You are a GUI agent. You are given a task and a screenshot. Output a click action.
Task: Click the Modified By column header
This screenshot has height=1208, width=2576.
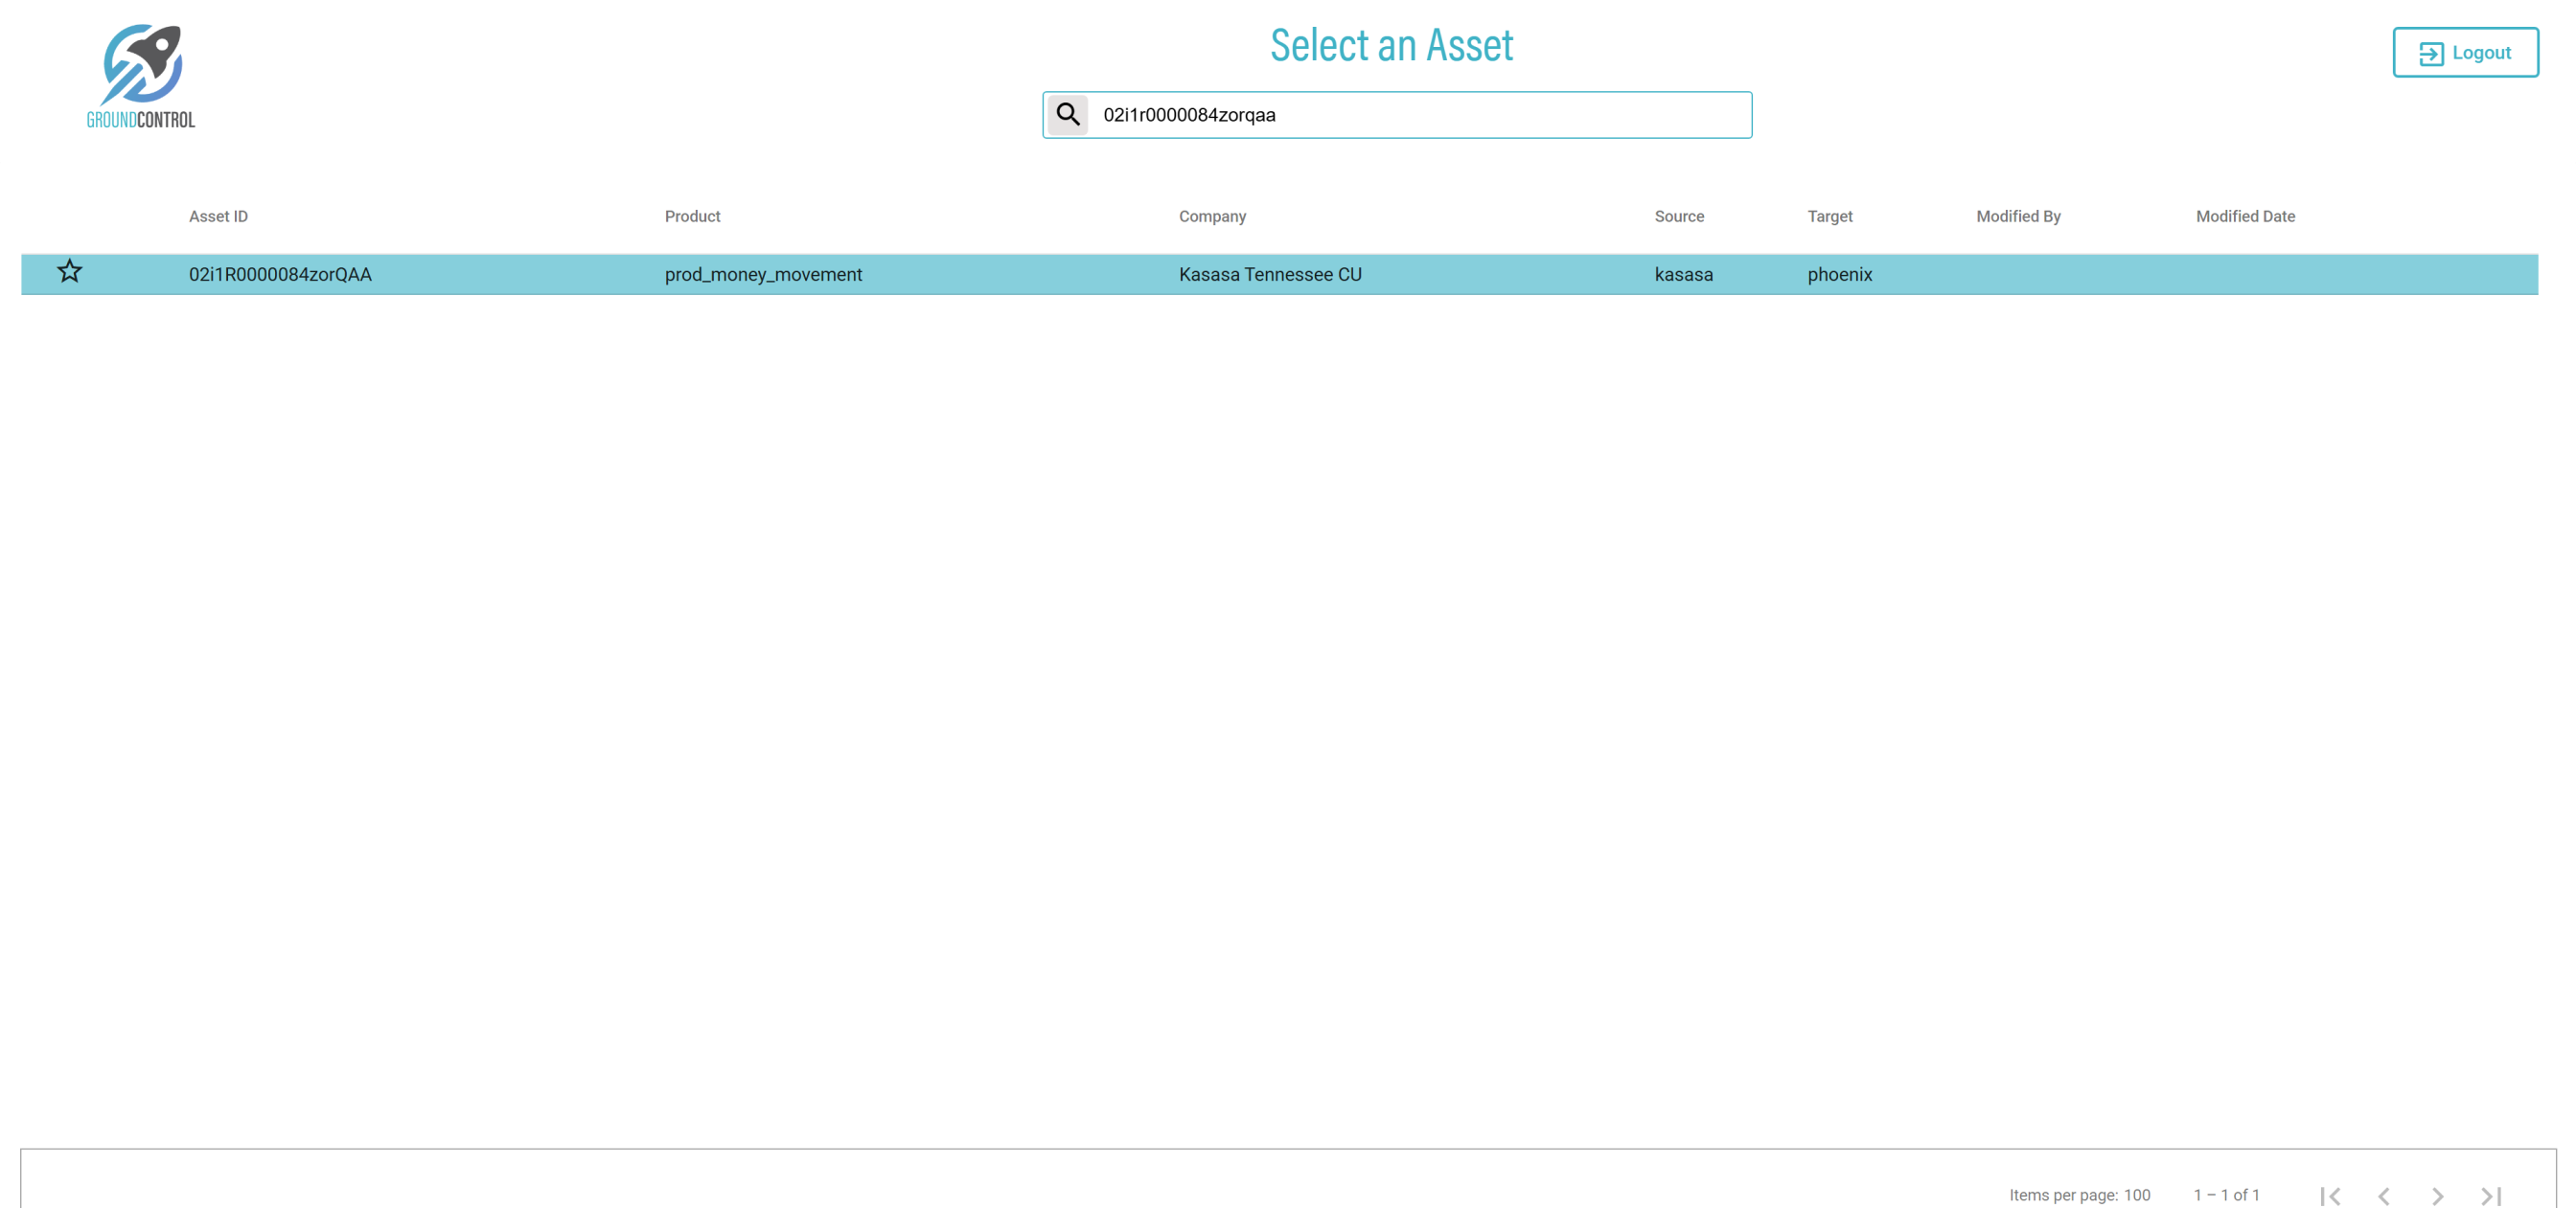(2017, 216)
